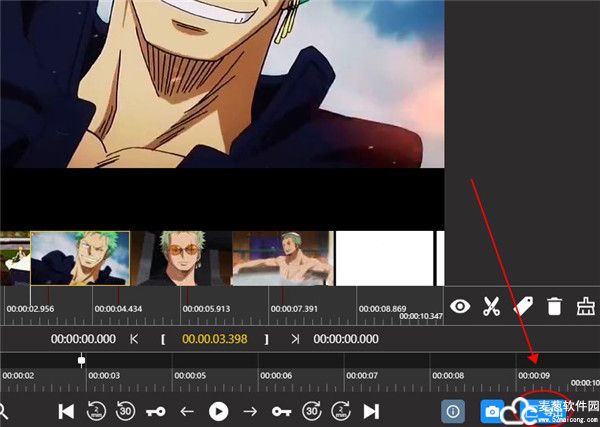Go to previous keyframe
This screenshot has width=600, height=427.
coord(156,411)
